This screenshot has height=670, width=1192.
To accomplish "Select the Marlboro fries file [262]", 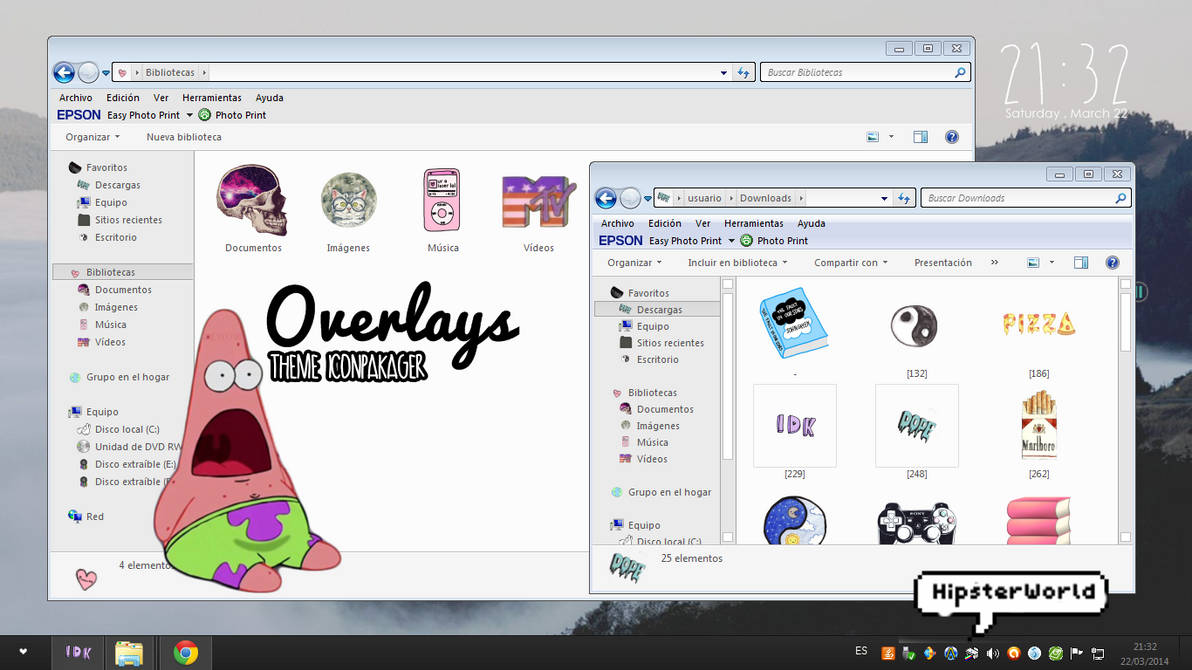I will coord(1038,424).
